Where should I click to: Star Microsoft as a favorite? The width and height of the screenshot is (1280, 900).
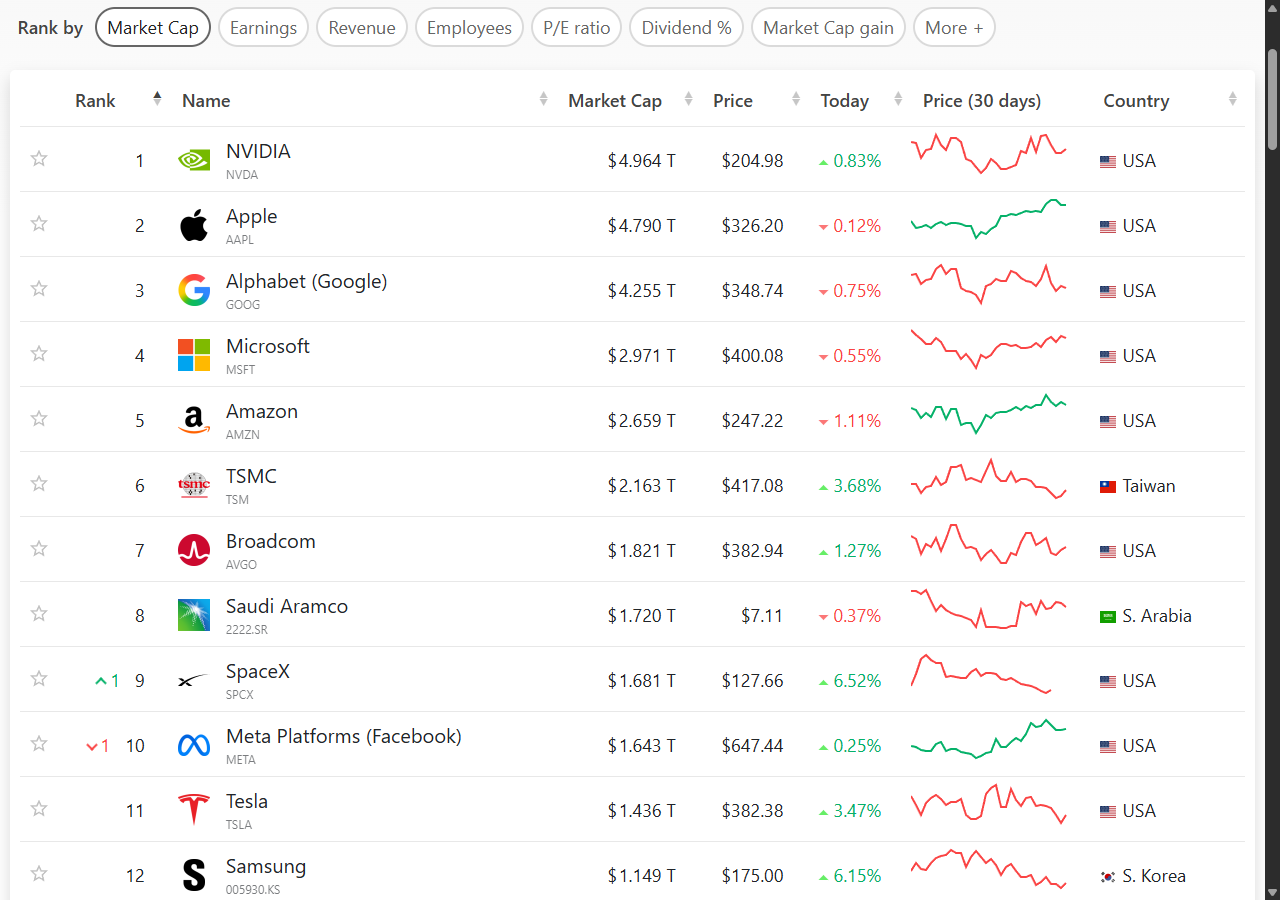[39, 353]
